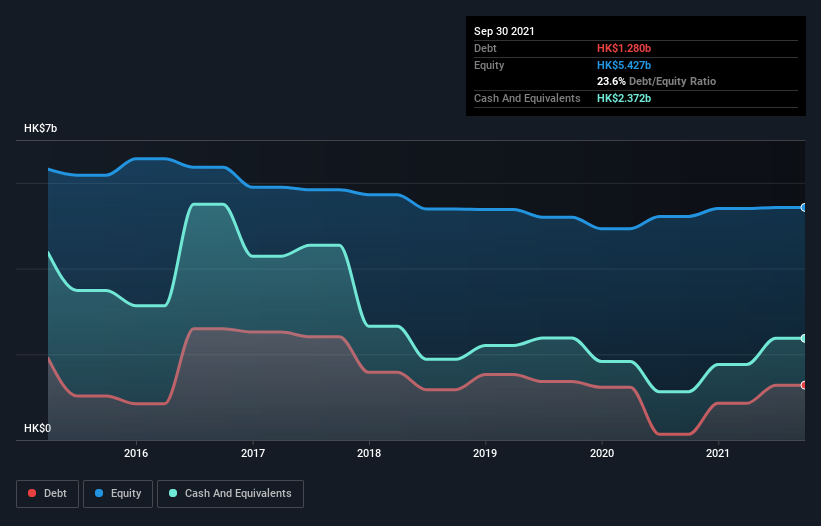
Task: Toggle the Cash And Equivalents legend button
Action: point(230,494)
